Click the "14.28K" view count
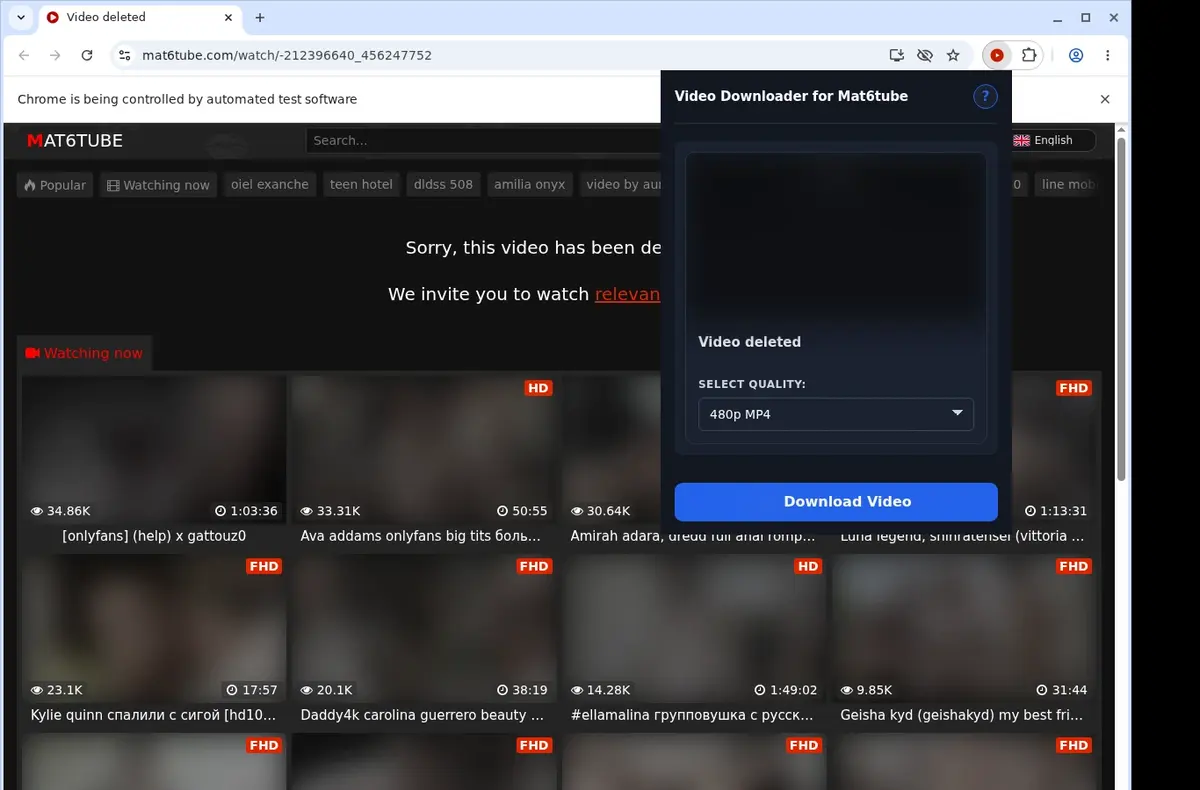 pyautogui.click(x=600, y=690)
